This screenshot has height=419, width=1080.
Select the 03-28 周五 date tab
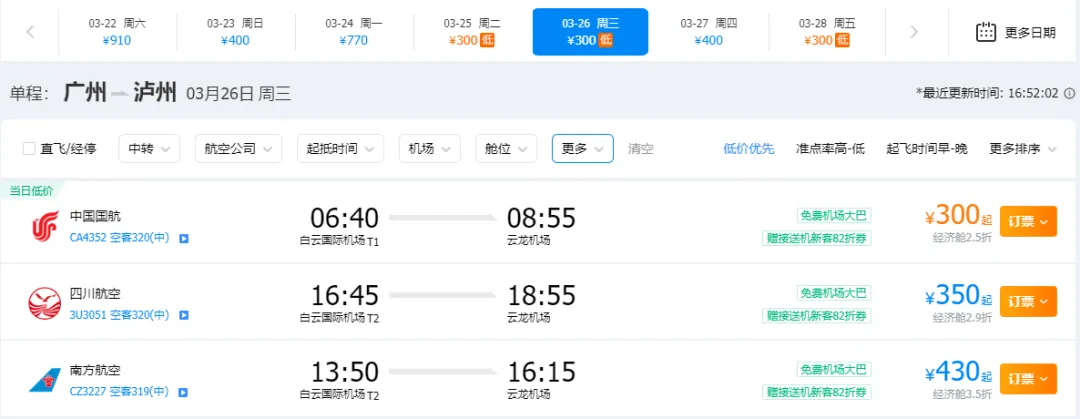pyautogui.click(x=827, y=32)
